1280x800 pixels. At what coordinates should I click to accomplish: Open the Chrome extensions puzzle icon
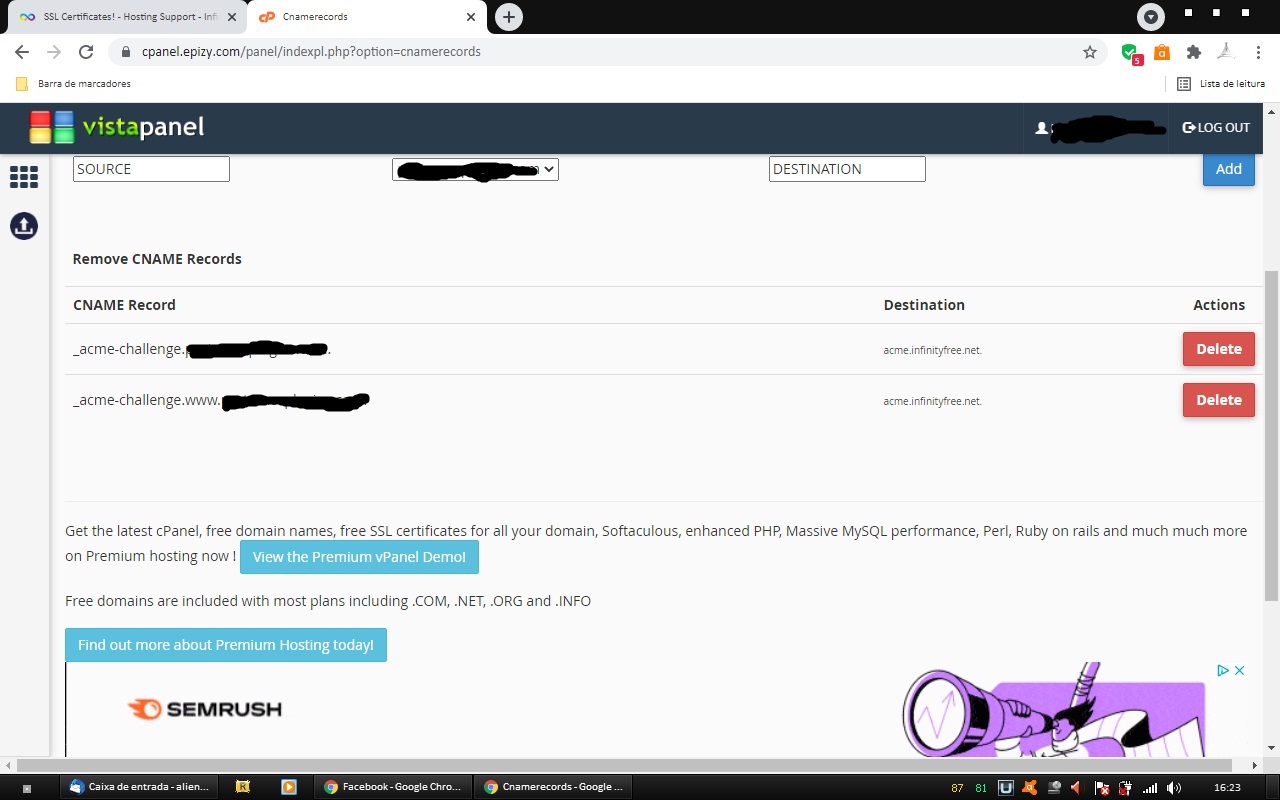(1193, 52)
